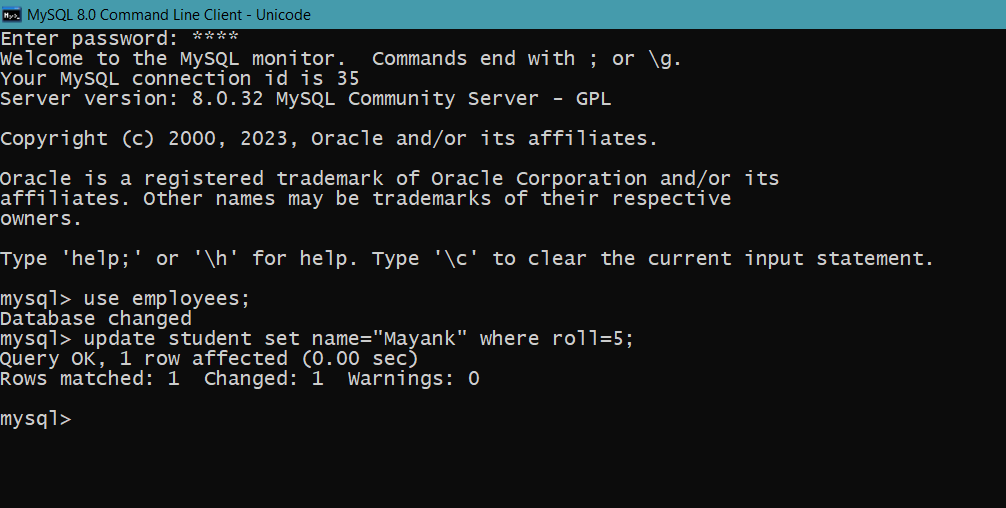Image resolution: width=1006 pixels, height=508 pixels.
Task: Click the 'Your MySQL connection id is 35' line
Action: (x=180, y=79)
